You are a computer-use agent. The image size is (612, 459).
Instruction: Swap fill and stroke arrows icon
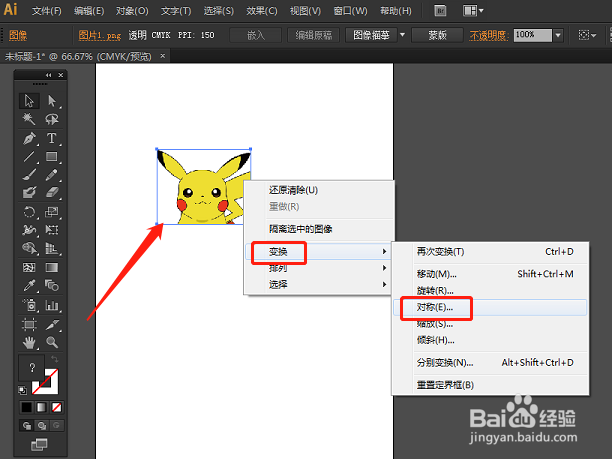pos(55,359)
